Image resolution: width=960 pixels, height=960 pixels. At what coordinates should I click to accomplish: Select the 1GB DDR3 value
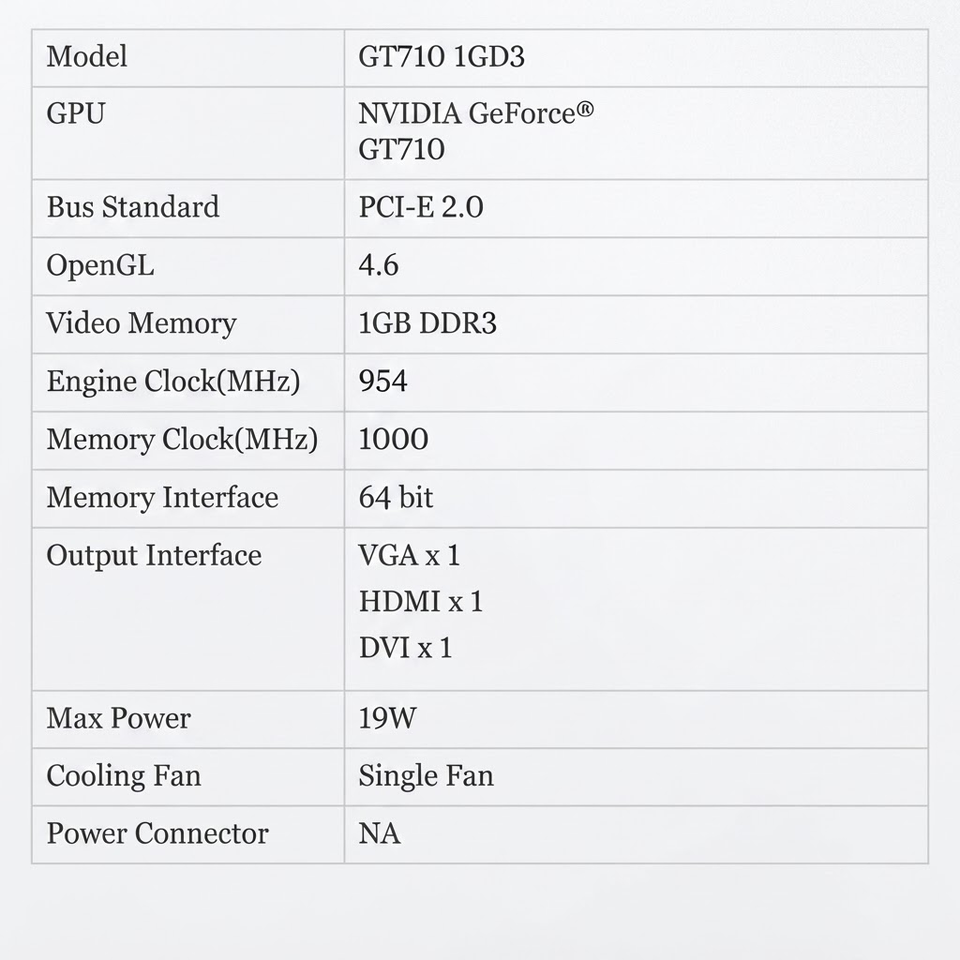pos(427,323)
